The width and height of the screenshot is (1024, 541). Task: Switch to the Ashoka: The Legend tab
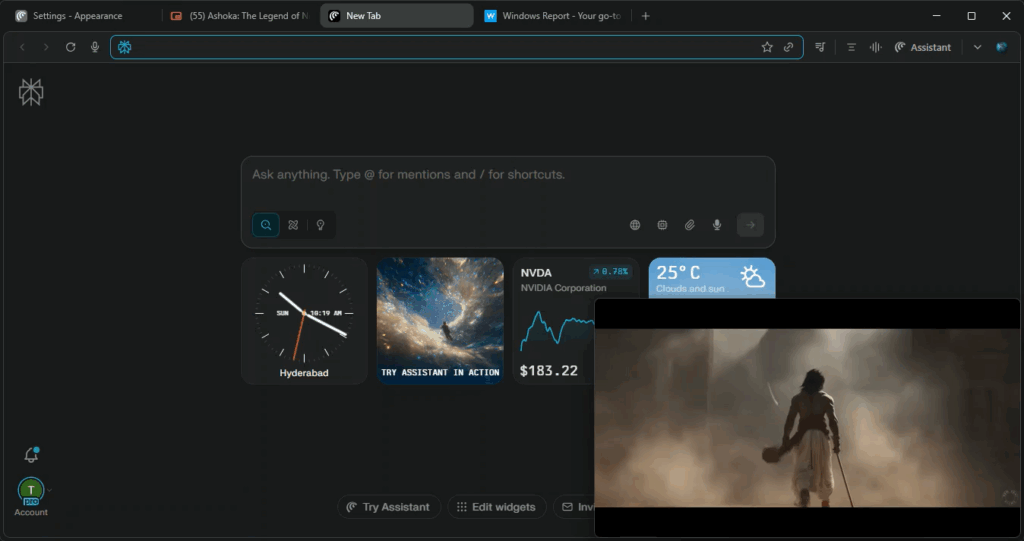[240, 16]
